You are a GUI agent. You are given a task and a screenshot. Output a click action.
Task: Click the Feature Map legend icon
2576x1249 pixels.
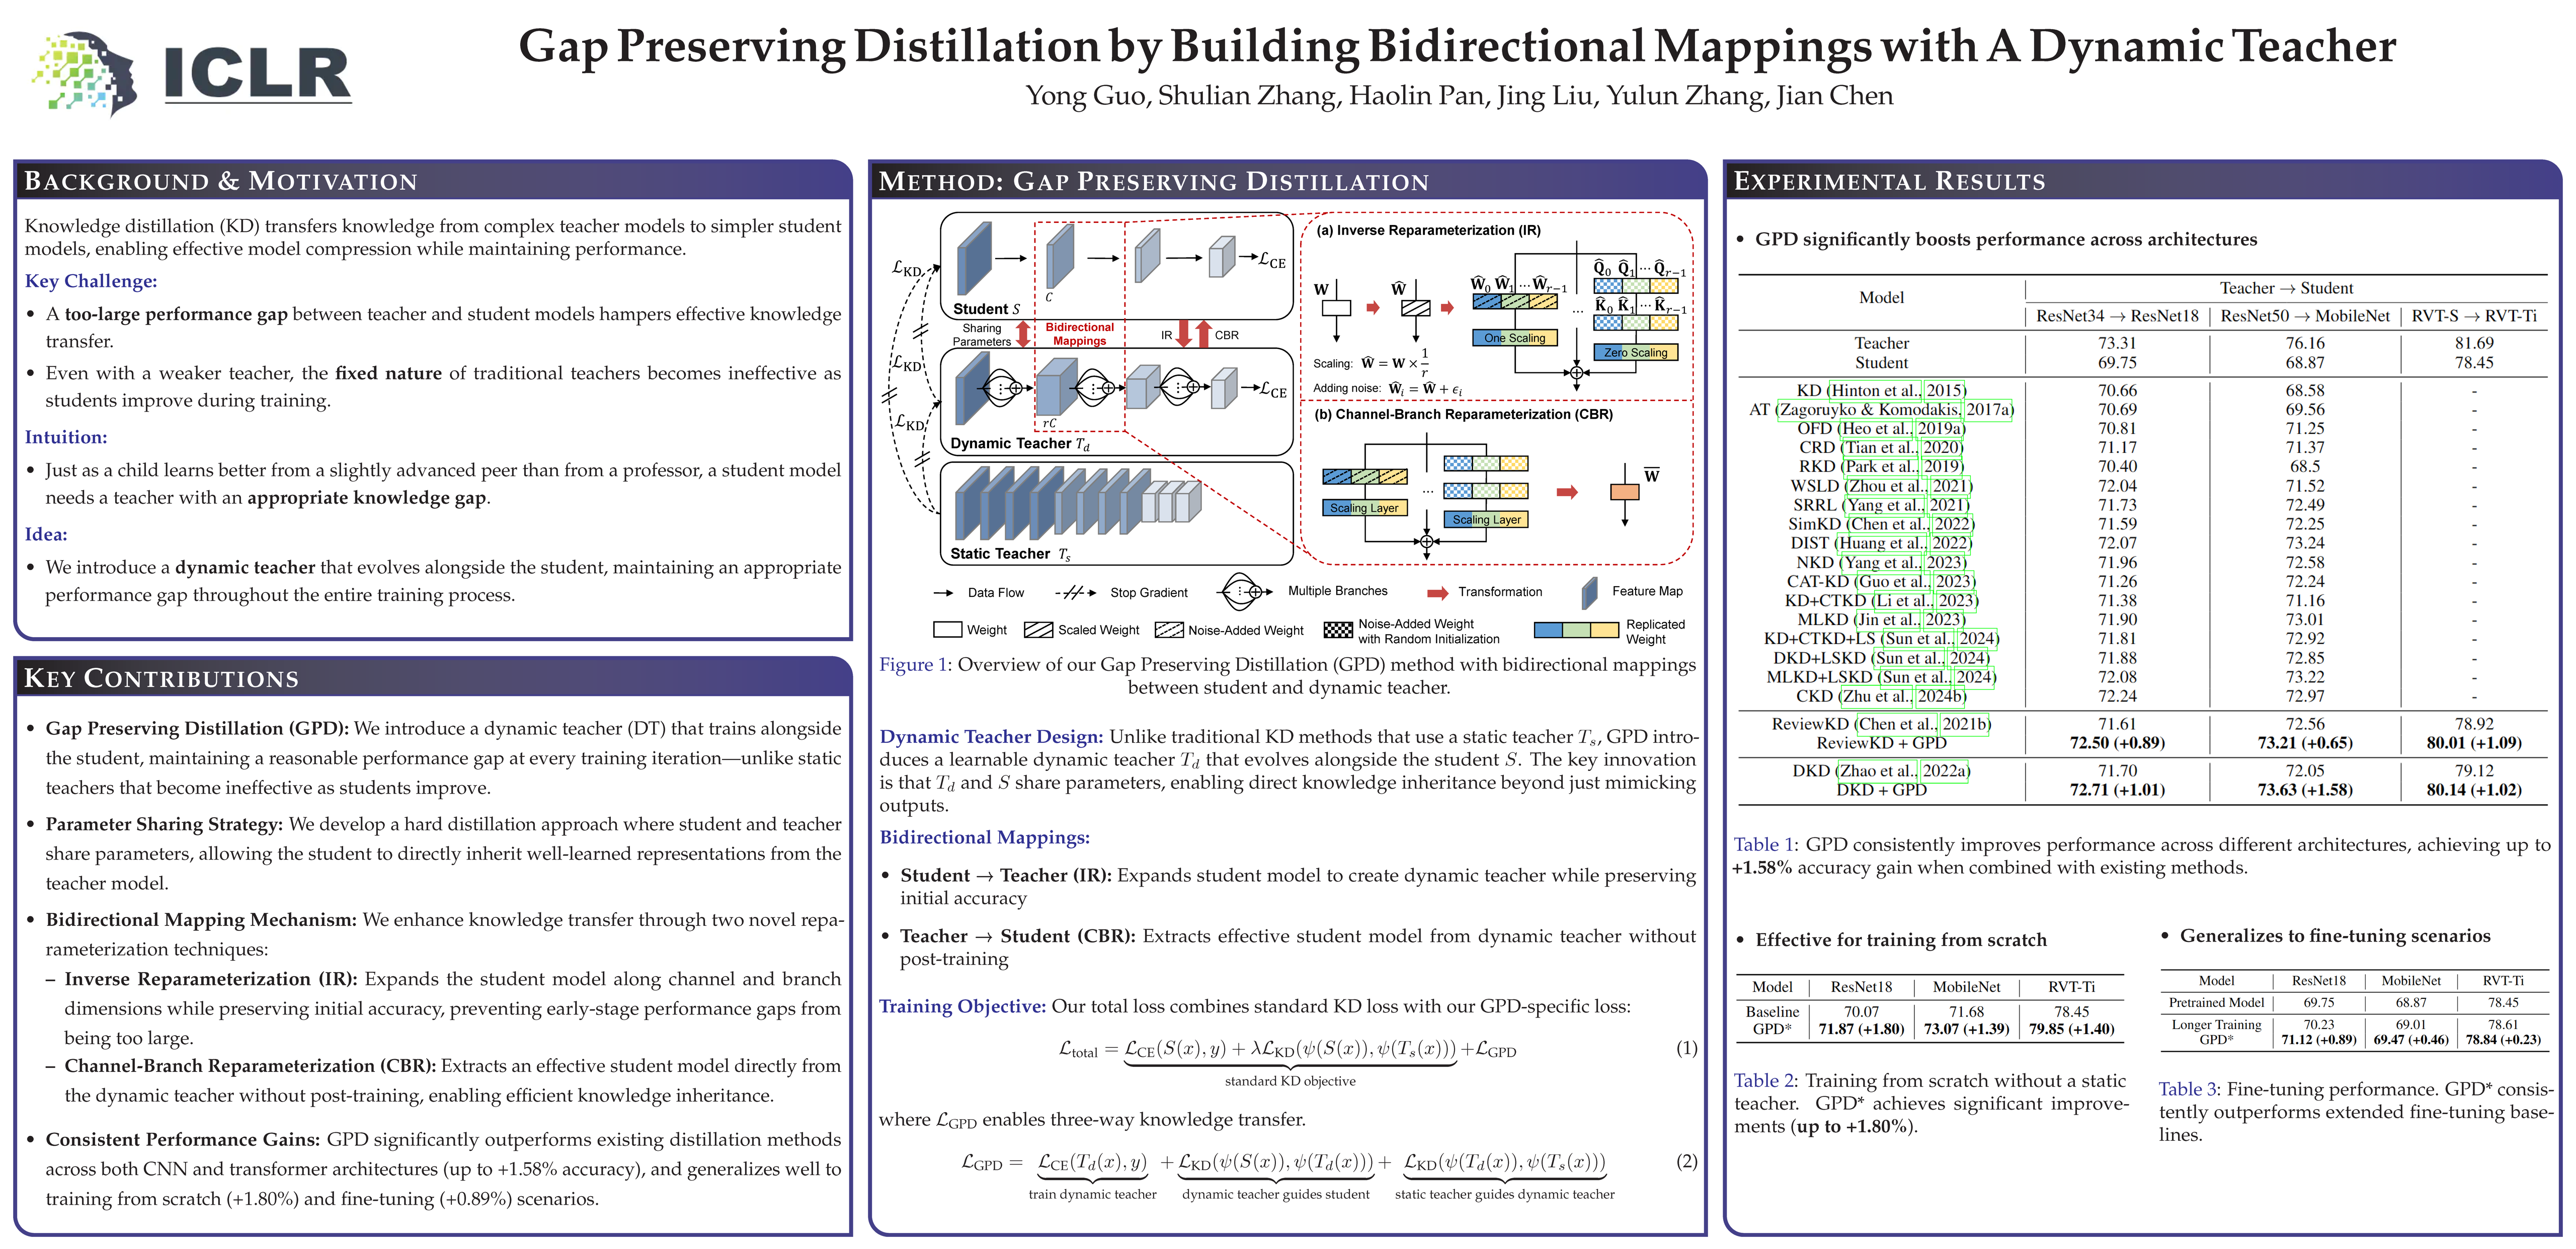click(x=1589, y=593)
